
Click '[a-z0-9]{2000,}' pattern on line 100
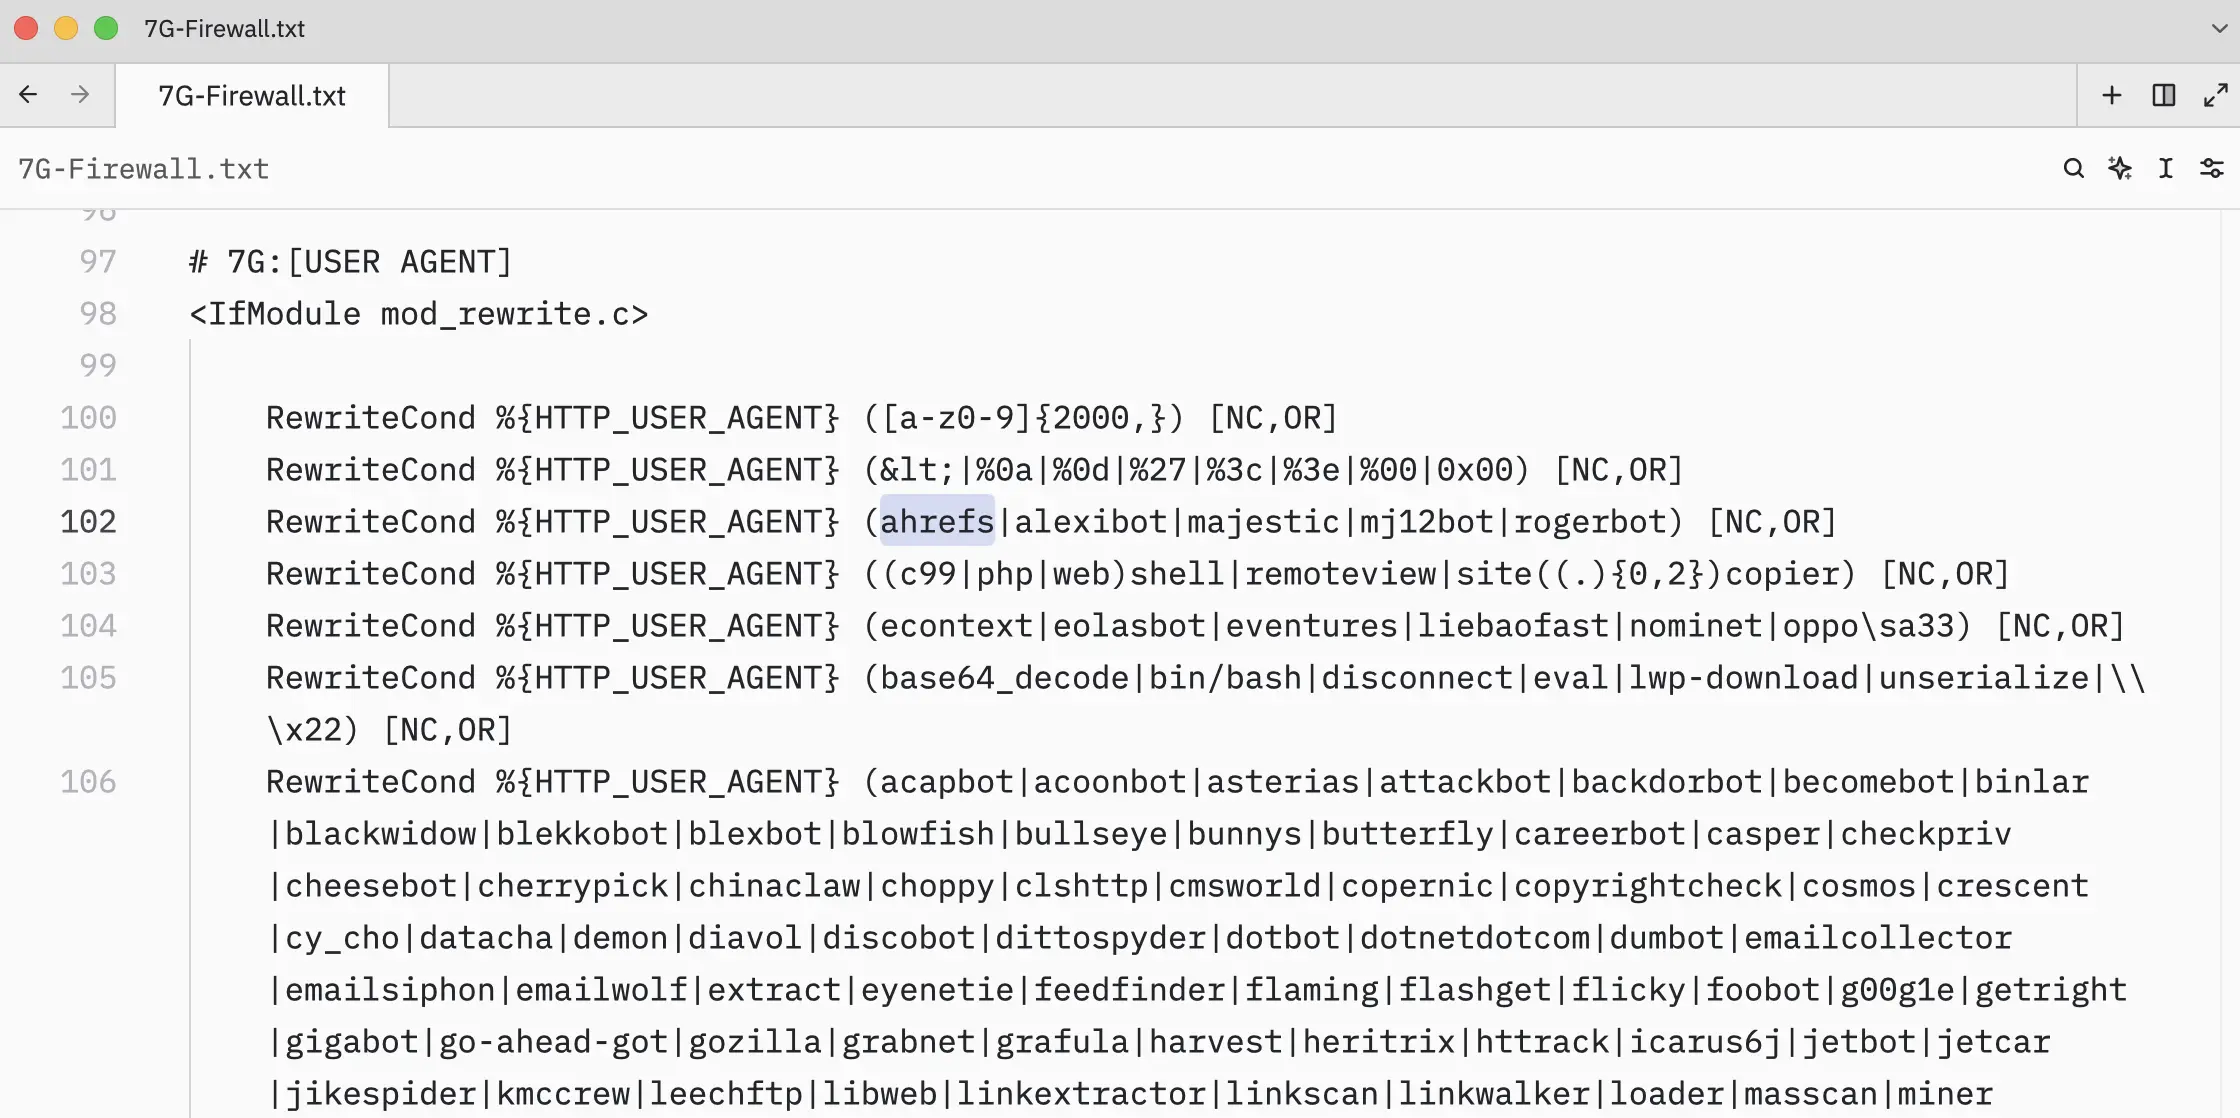pos(1023,418)
